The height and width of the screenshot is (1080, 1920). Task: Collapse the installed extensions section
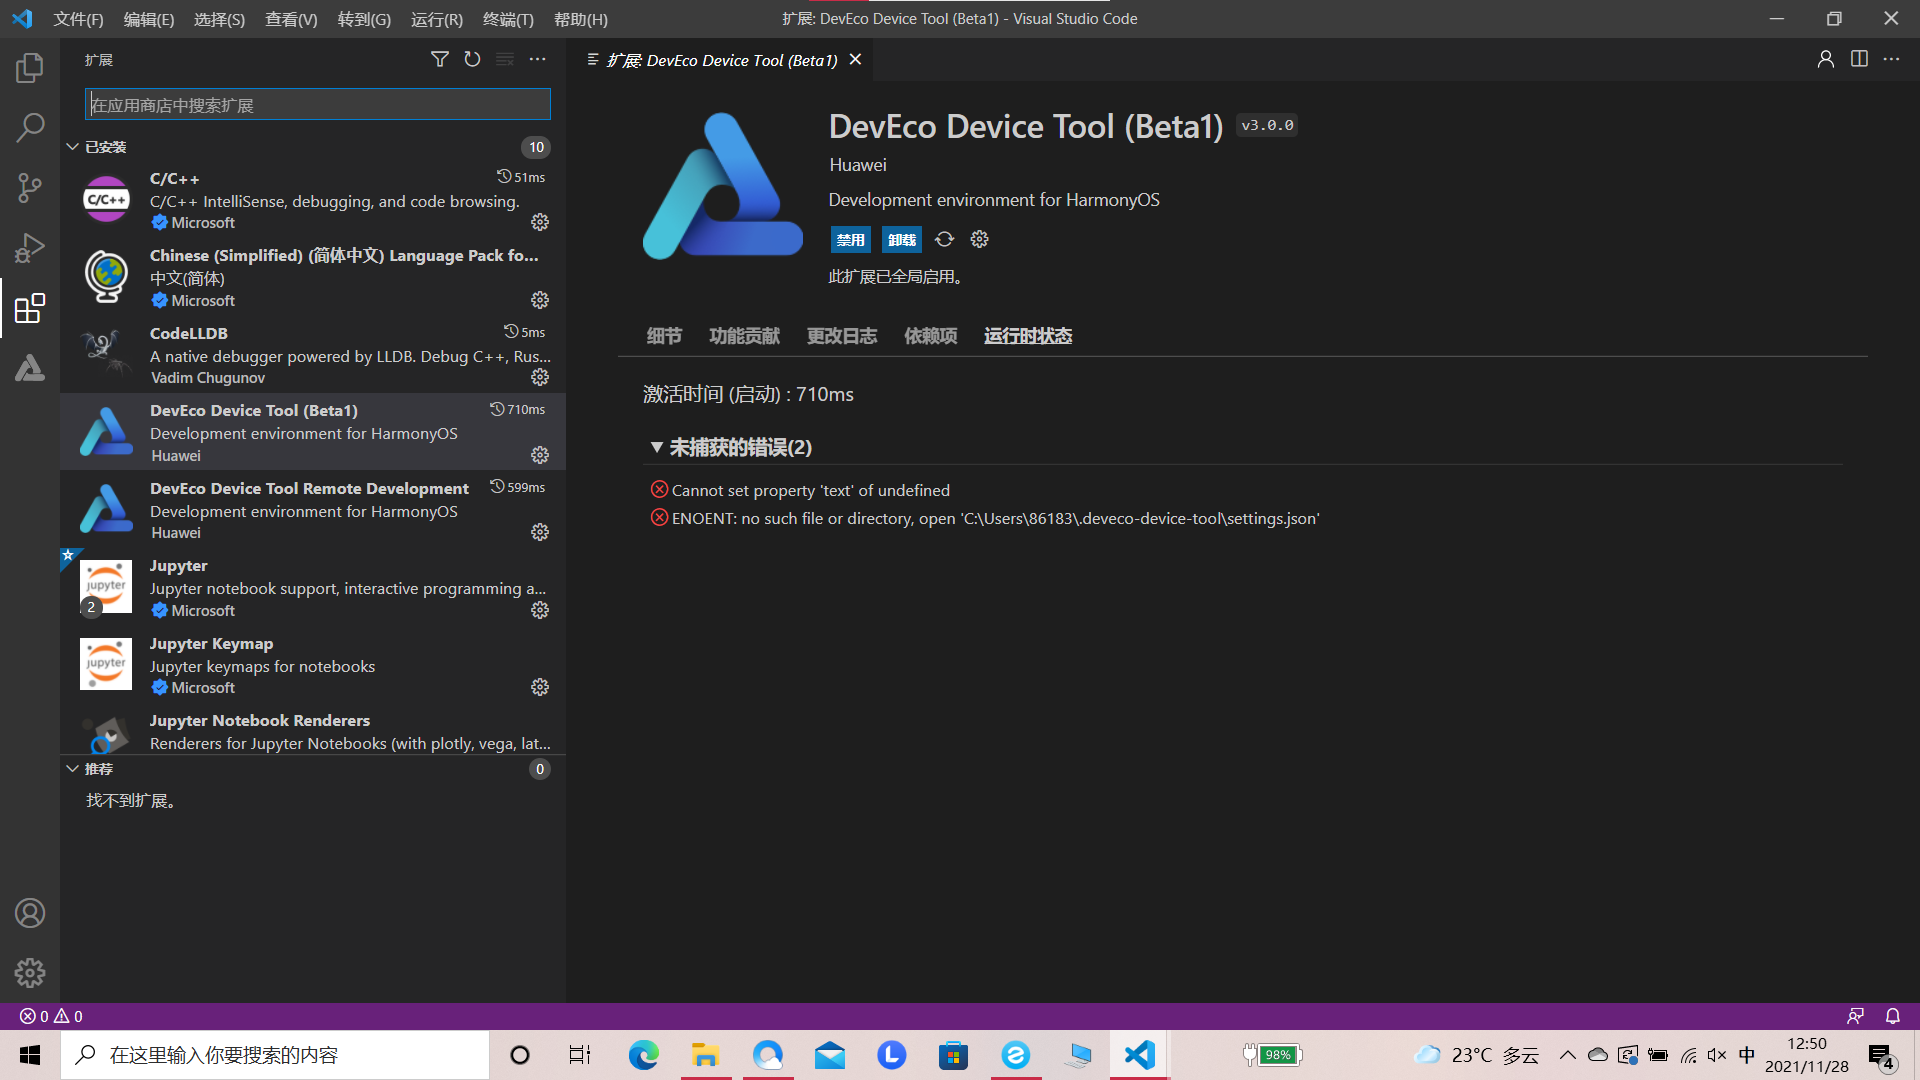pyautogui.click(x=72, y=147)
